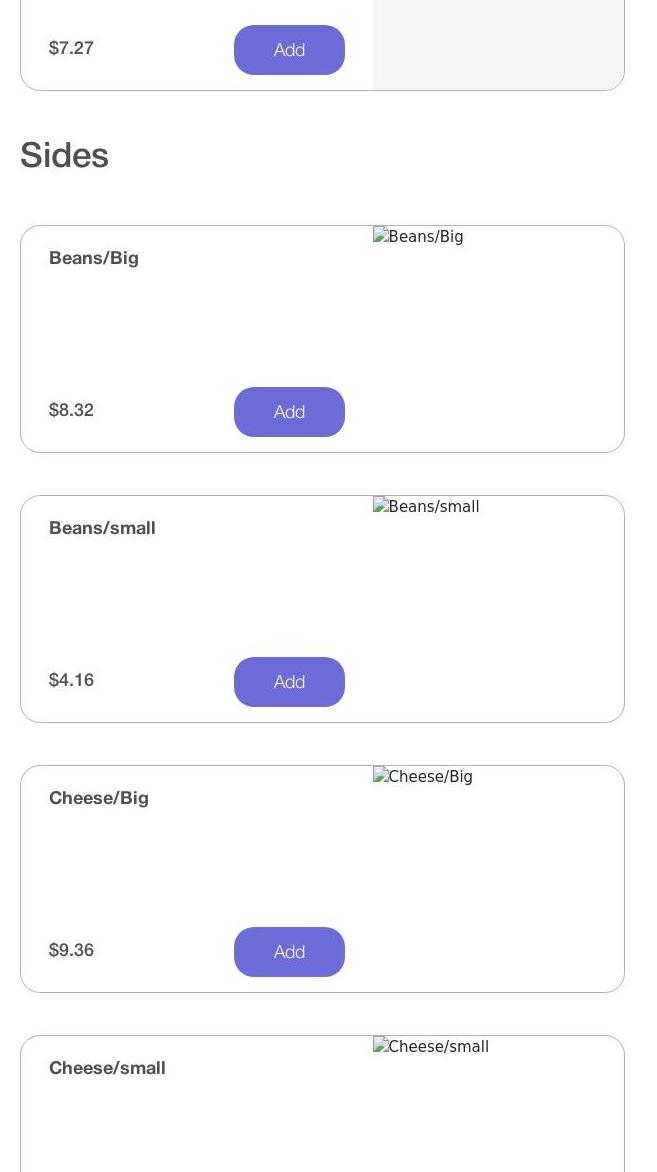The height and width of the screenshot is (1172, 657).
Task: Add Beans/Big to the order
Action: (289, 412)
